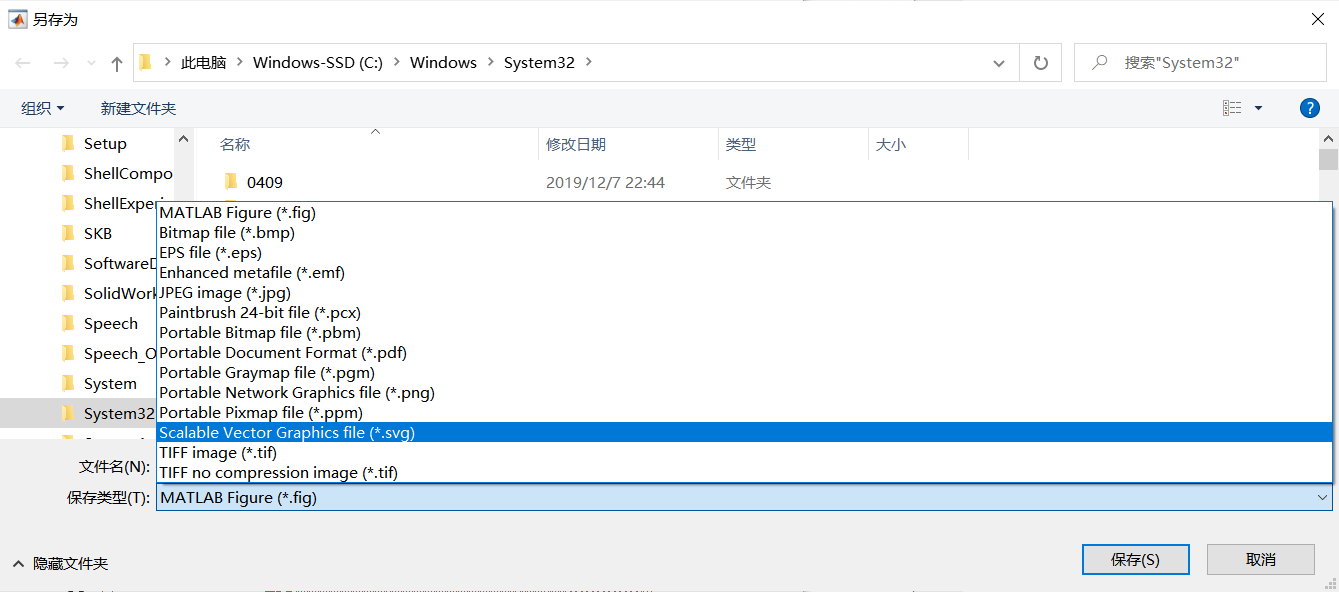Click the refresh button beside address bar

(x=1041, y=63)
